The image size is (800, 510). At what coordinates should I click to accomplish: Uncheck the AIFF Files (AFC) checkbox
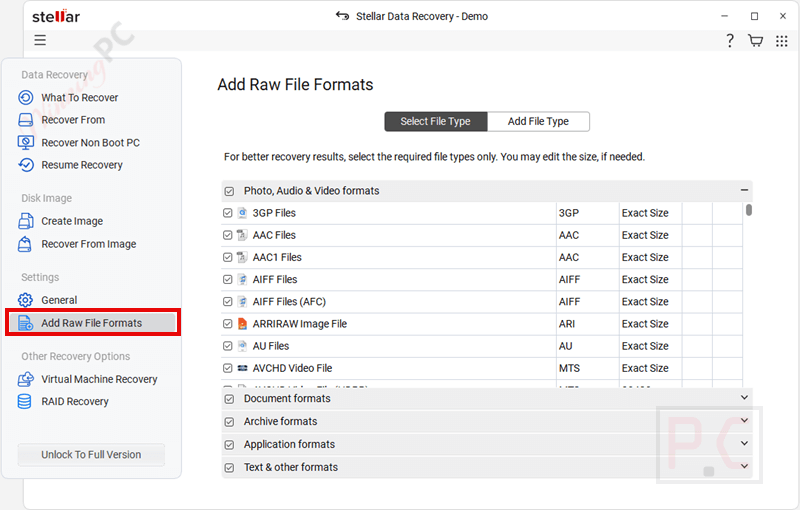point(228,301)
